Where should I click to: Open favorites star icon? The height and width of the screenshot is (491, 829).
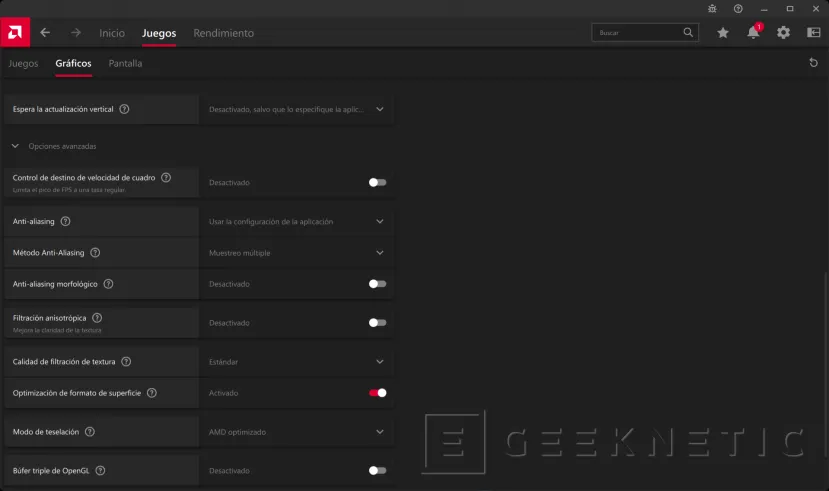point(723,33)
